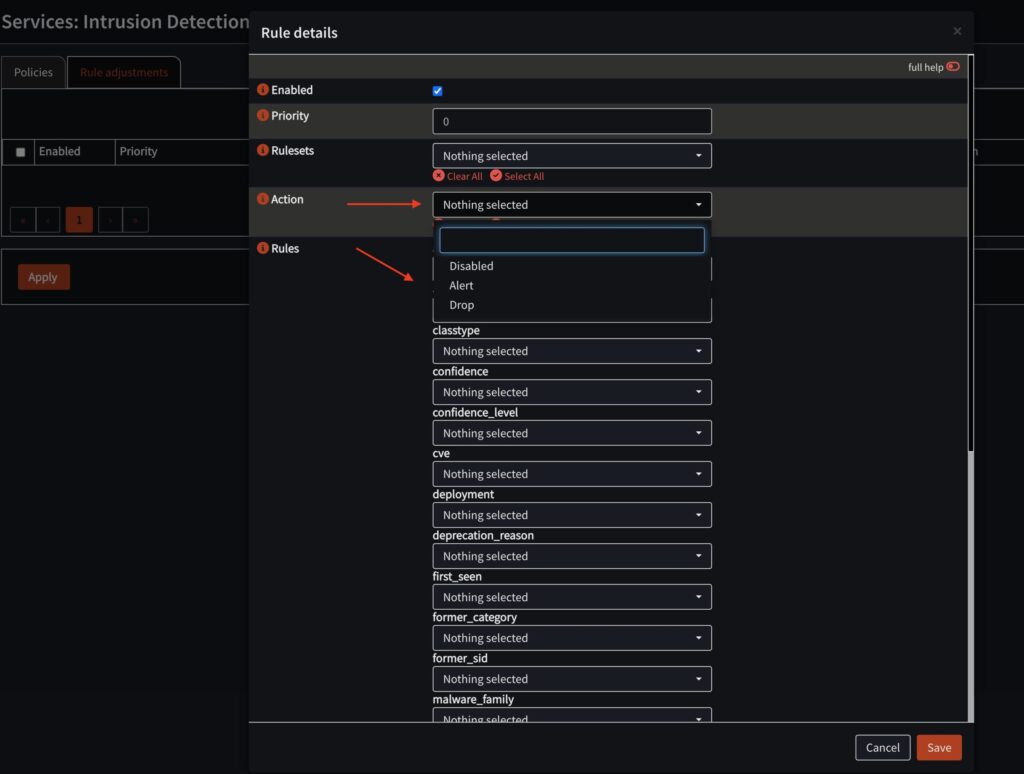Viewport: 1024px width, 774px height.
Task: Click the dialog's vertical scrollbar
Action: click(x=970, y=255)
